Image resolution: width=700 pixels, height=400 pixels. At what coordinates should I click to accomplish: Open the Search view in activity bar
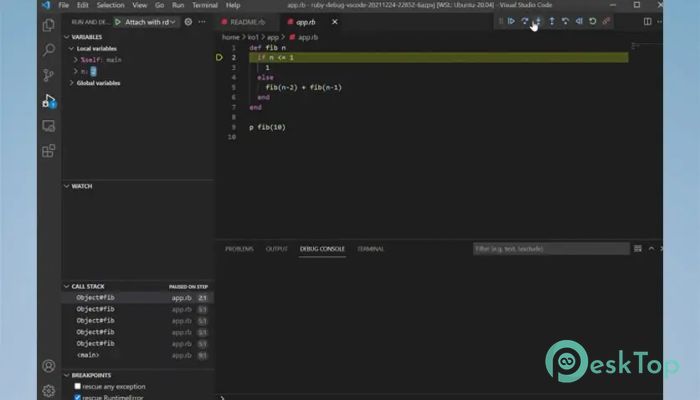(49, 50)
